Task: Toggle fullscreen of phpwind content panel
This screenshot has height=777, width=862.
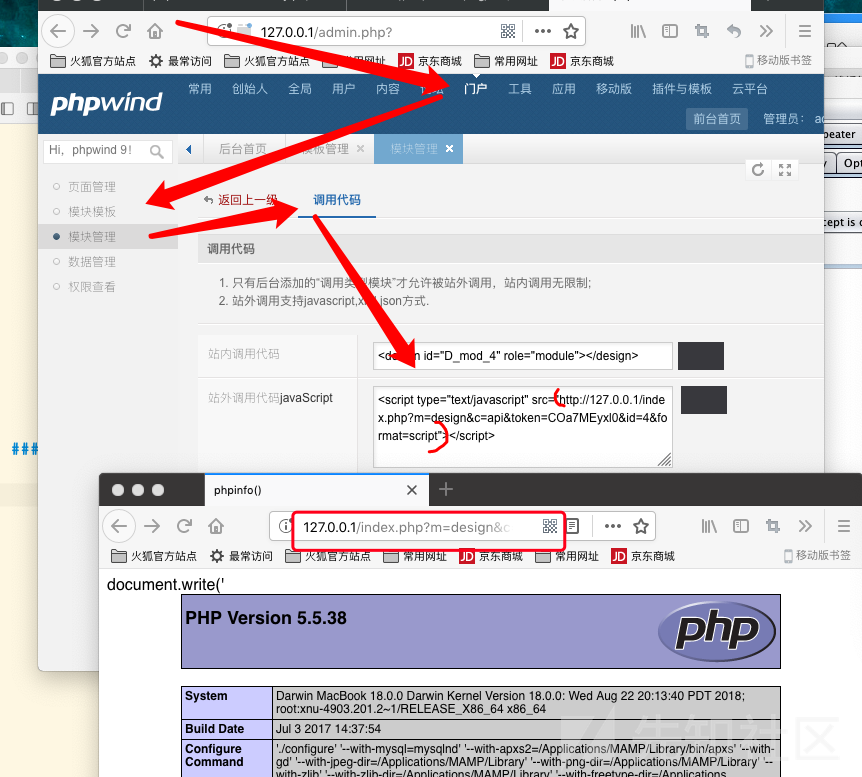Action: click(784, 169)
